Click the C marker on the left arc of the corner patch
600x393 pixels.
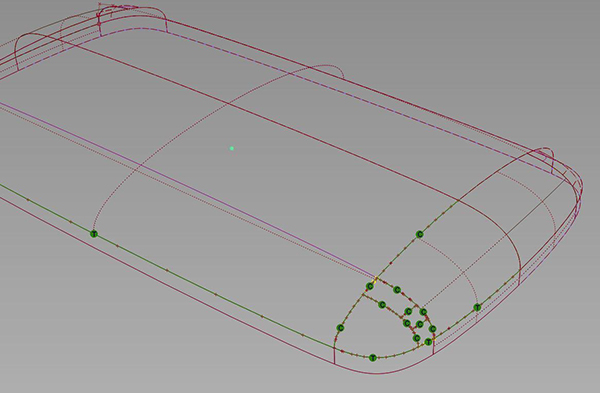(341, 328)
